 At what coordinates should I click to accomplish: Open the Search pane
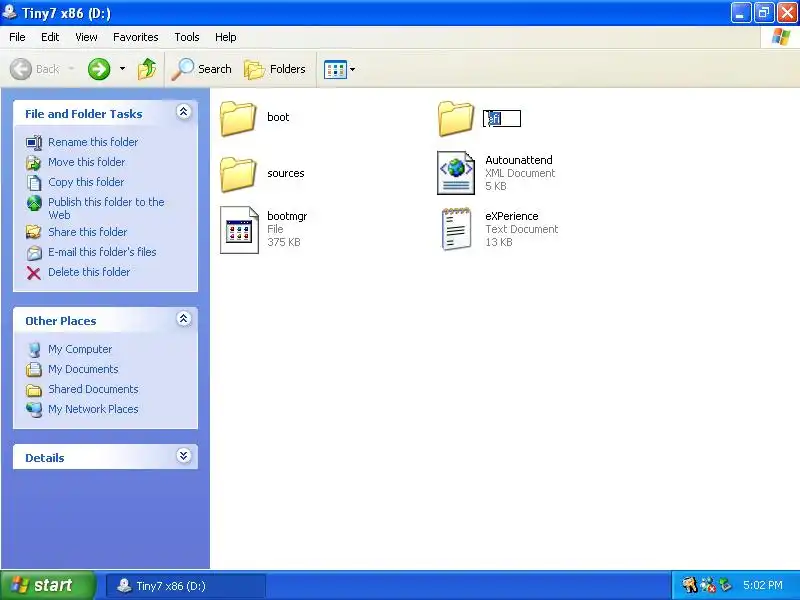[202, 69]
